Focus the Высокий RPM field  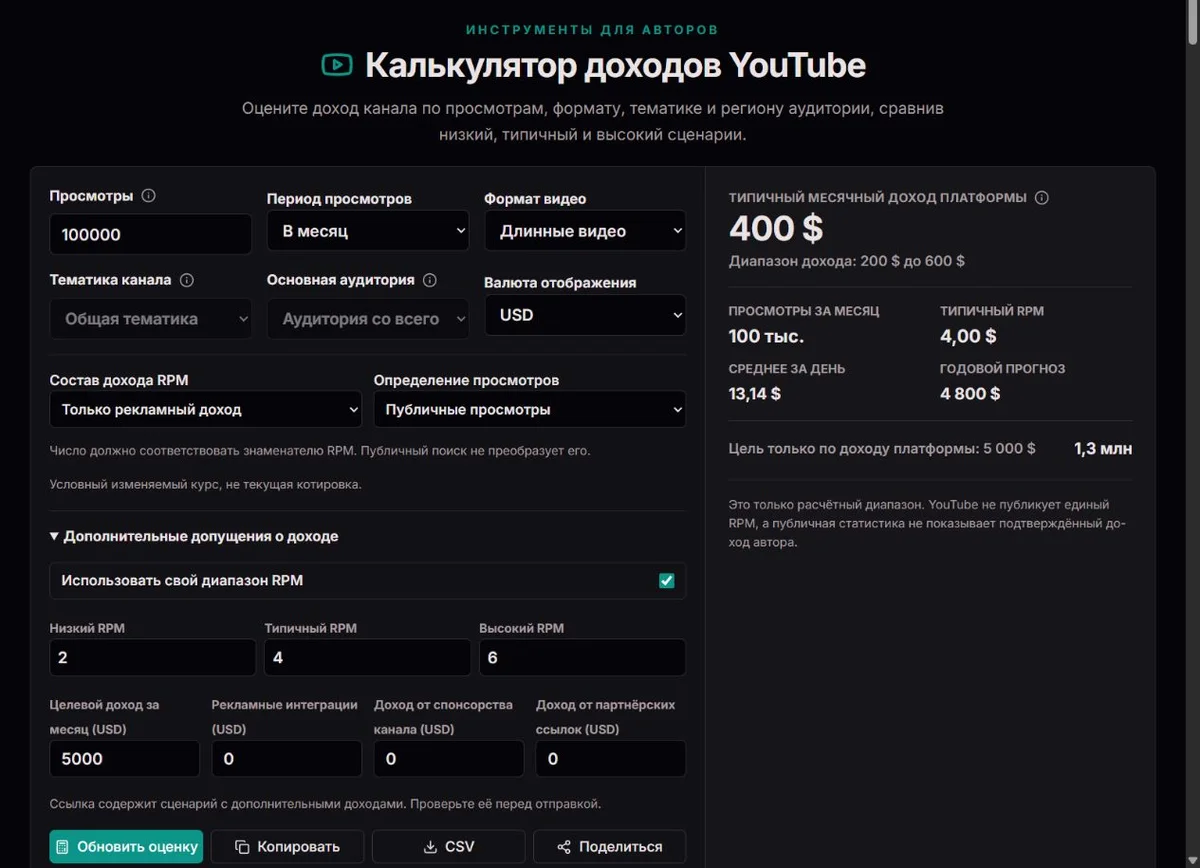point(583,658)
